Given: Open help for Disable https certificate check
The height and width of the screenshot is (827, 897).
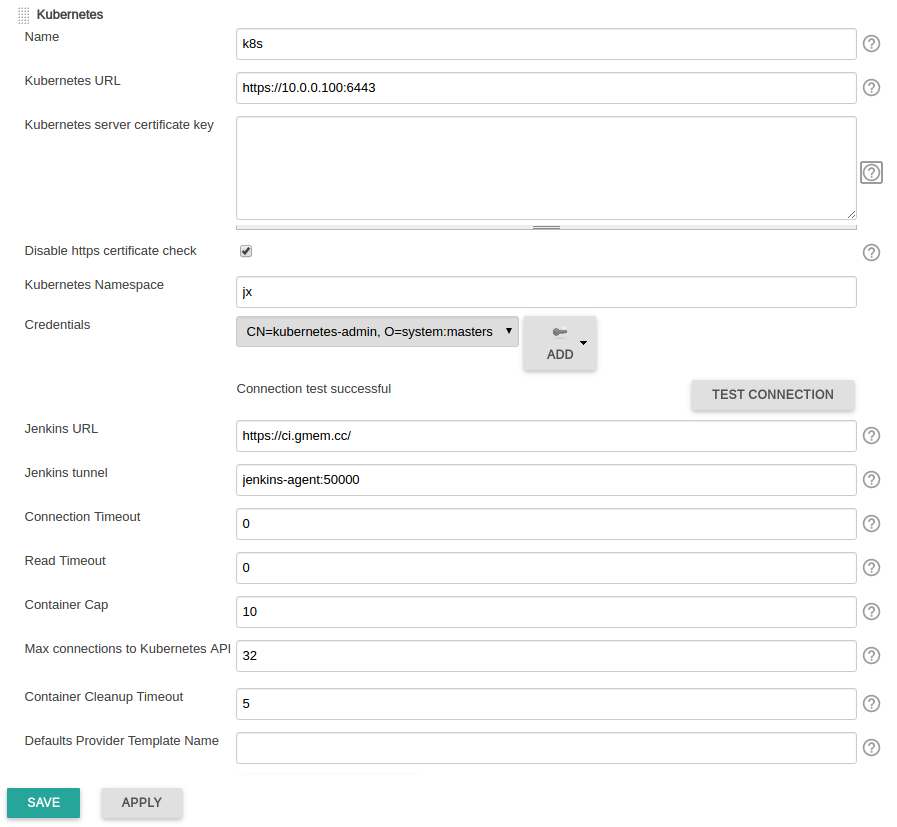Looking at the screenshot, I should 871,252.
